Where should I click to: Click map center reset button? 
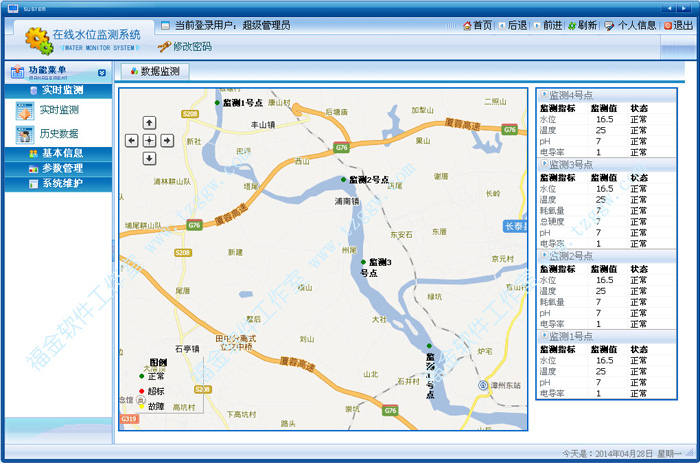pos(149,141)
